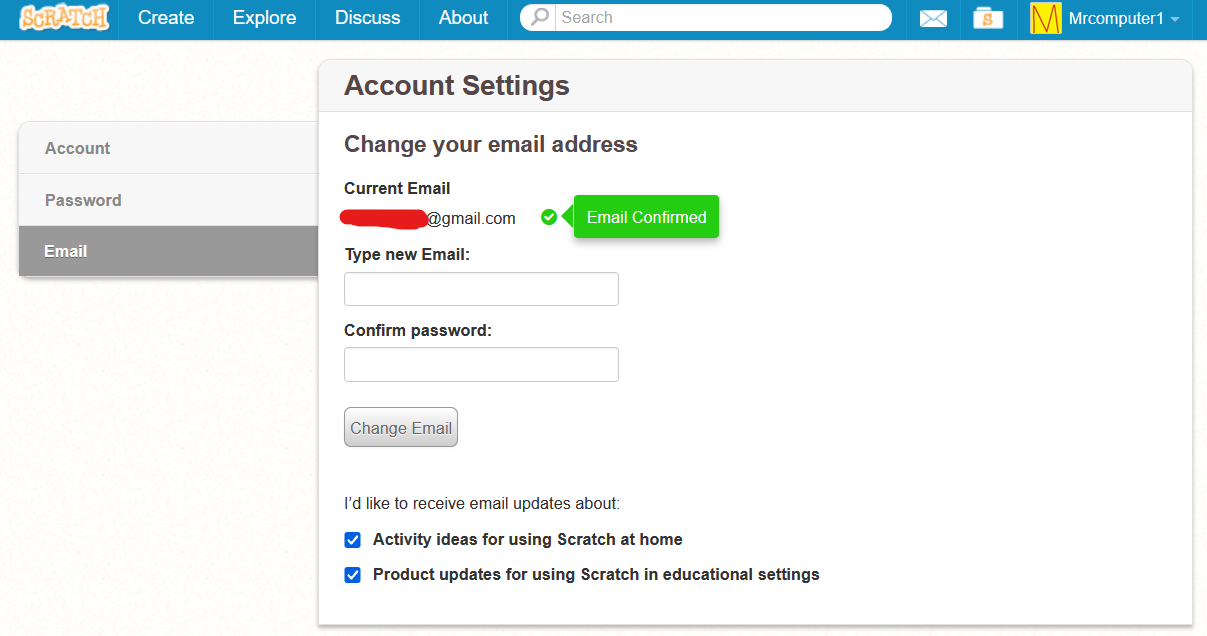Image resolution: width=1207 pixels, height=636 pixels.
Task: Click the Email Confirmed green badge
Action: [646, 217]
